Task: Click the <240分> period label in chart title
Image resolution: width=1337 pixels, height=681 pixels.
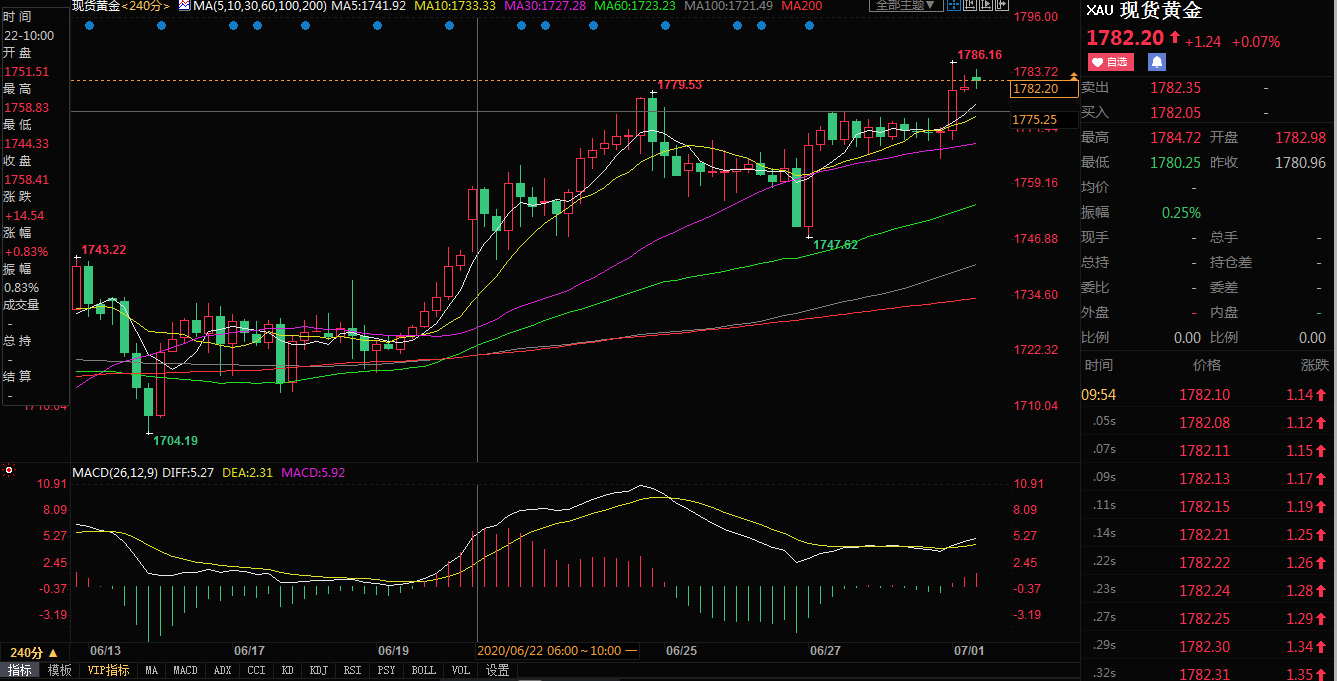Action: [x=146, y=6]
